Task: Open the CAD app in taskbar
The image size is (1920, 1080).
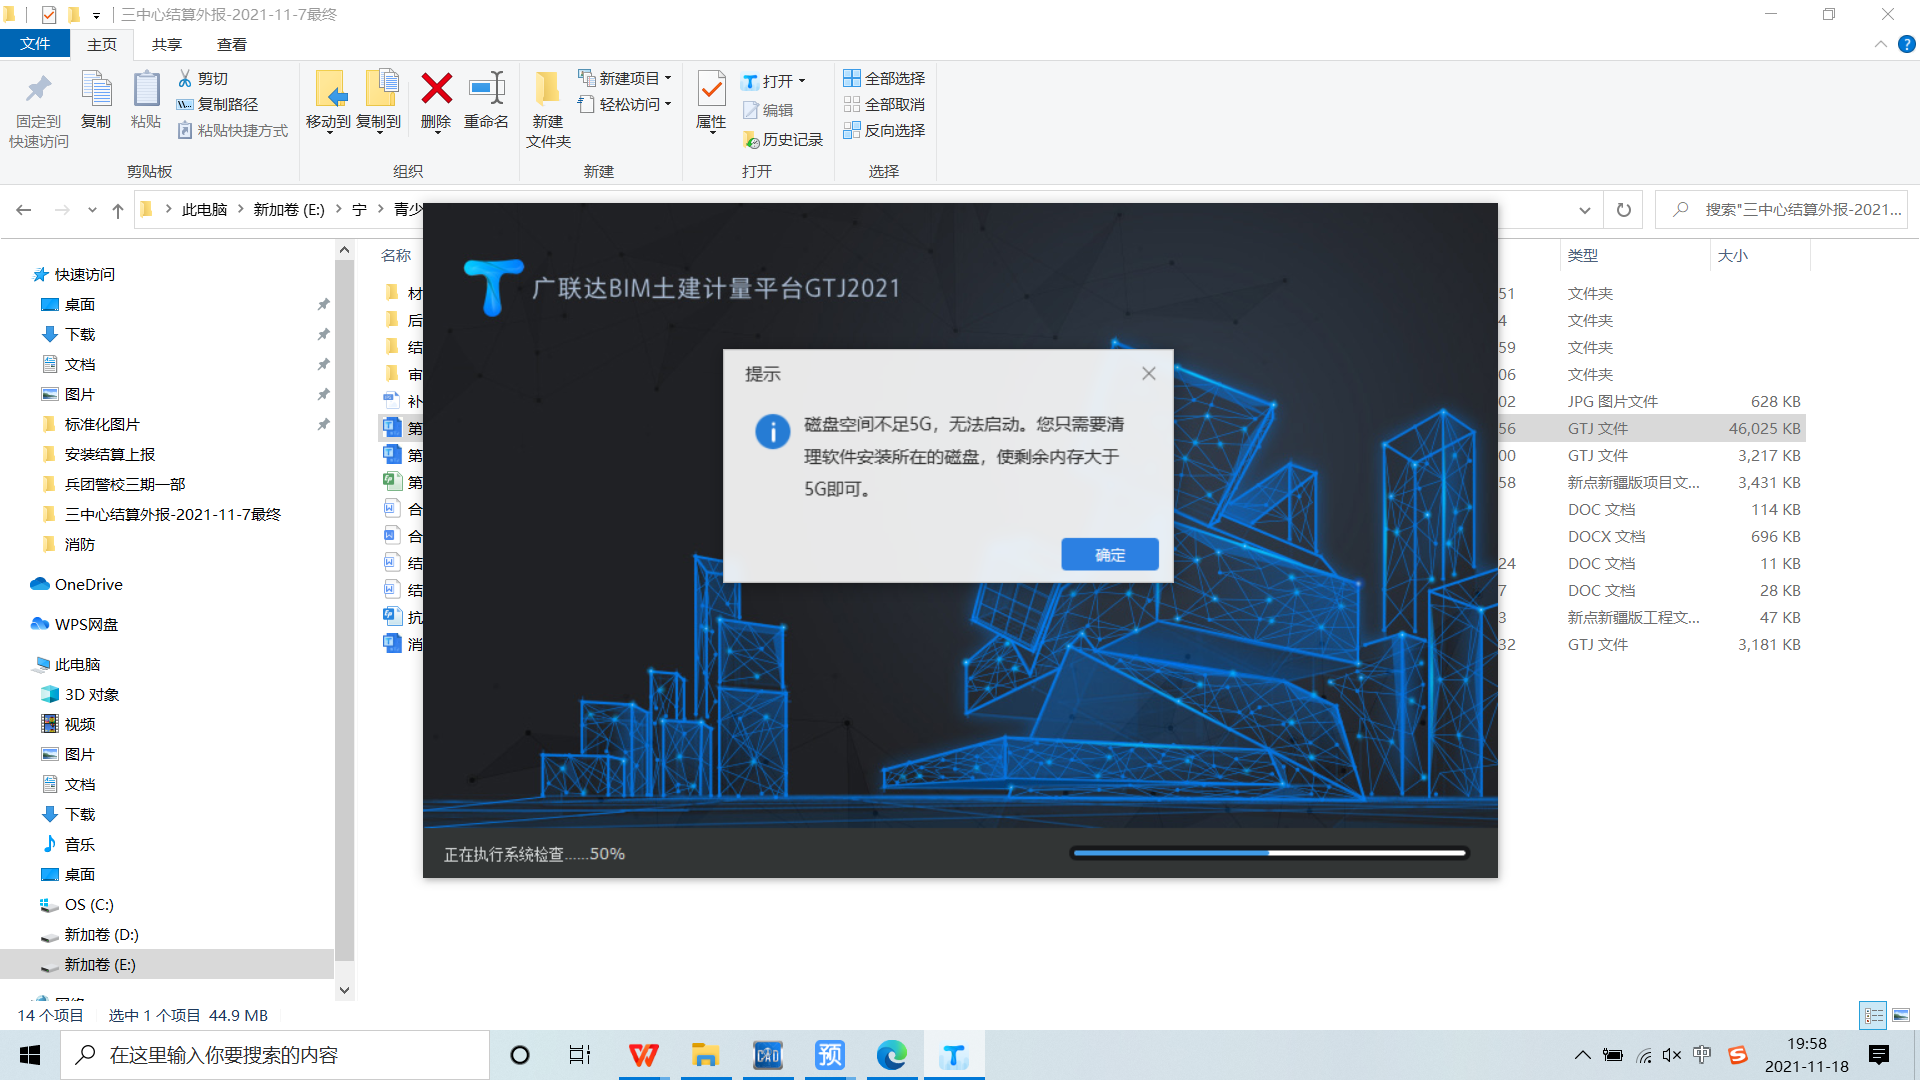Action: click(x=767, y=1055)
